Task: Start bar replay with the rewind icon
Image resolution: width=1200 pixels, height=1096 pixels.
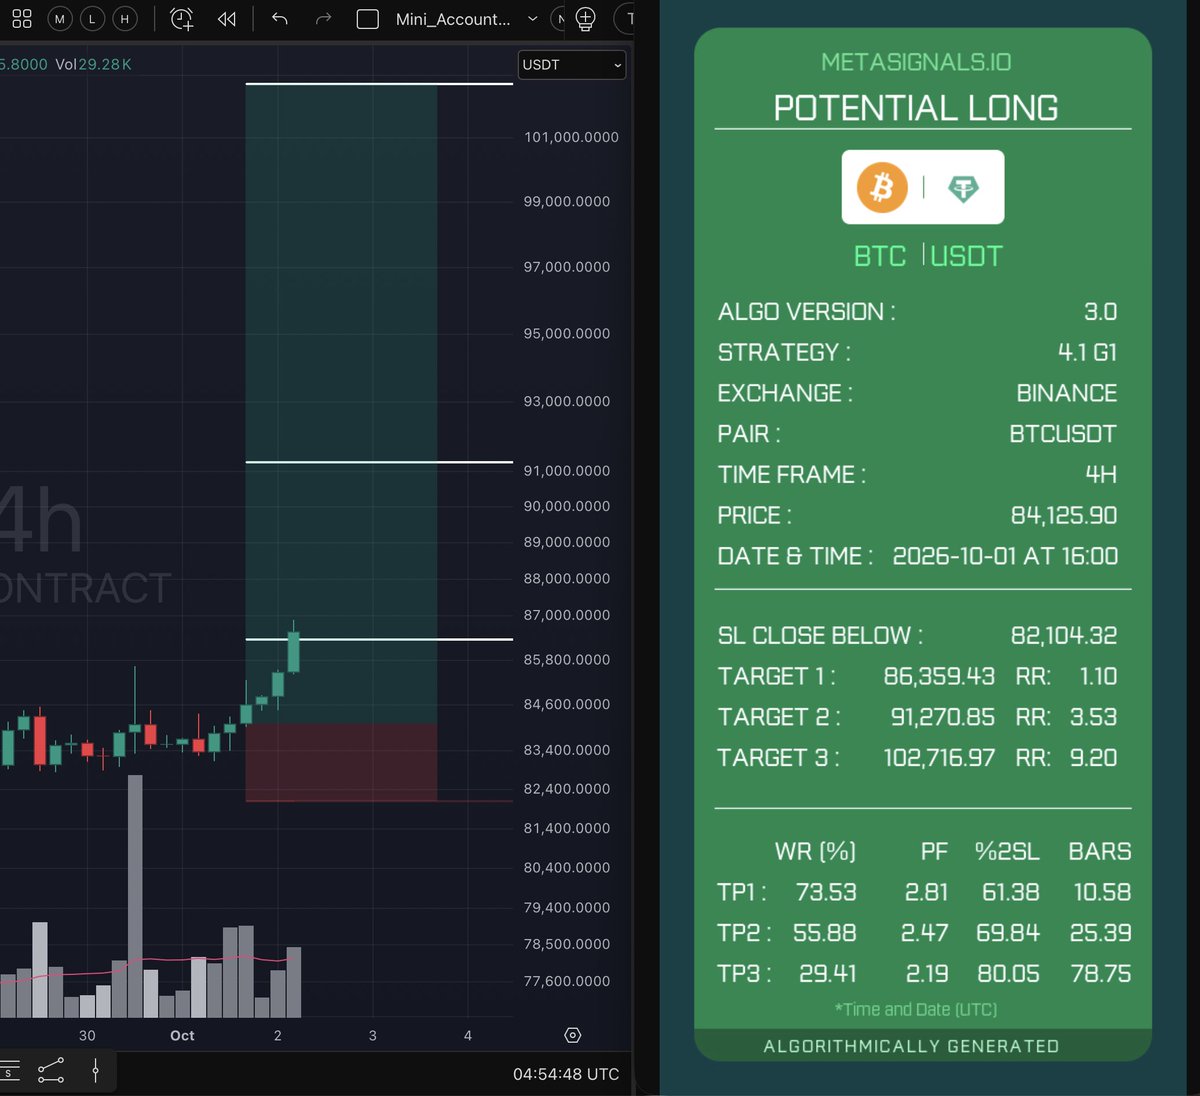Action: pos(227,18)
